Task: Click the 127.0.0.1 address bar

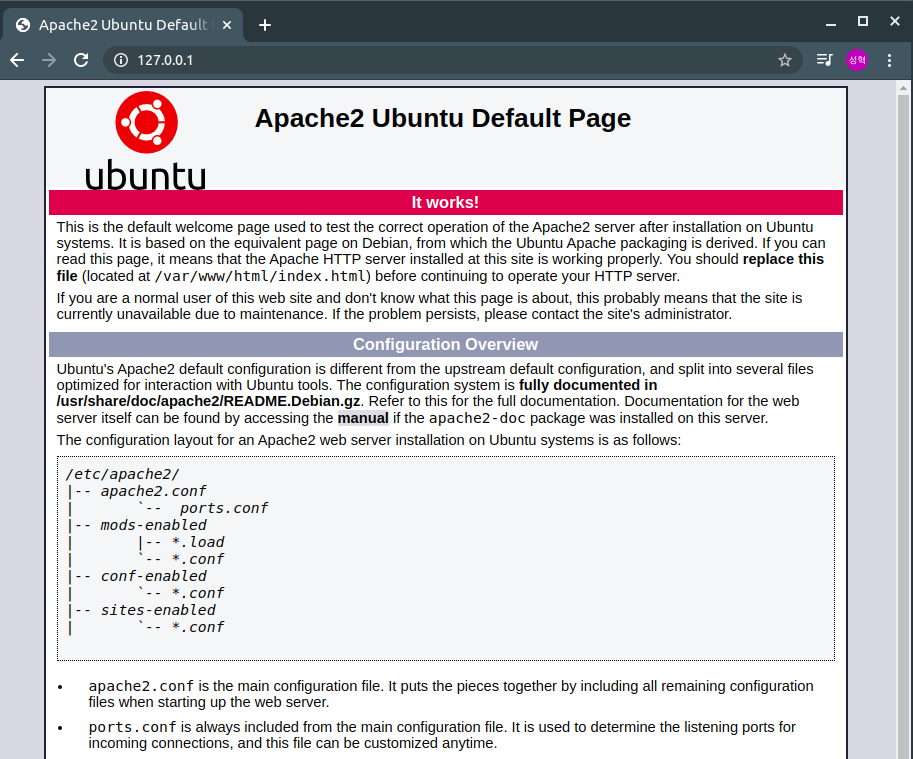Action: 454,60
